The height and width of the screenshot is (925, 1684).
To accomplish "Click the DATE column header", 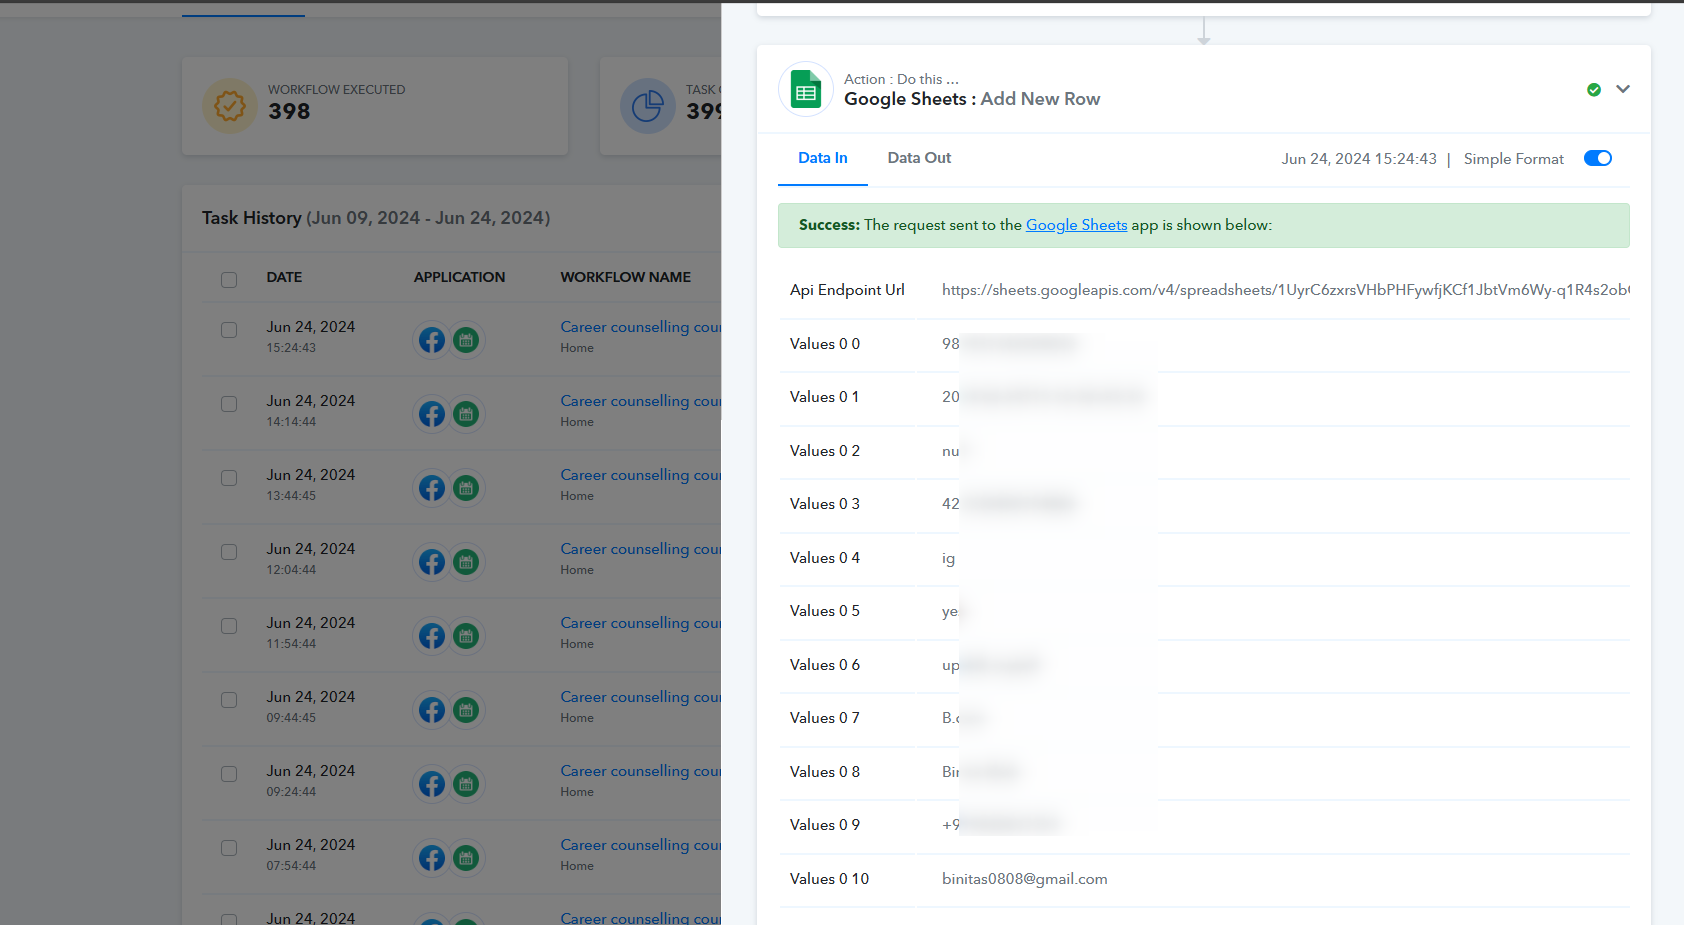I will tap(284, 277).
